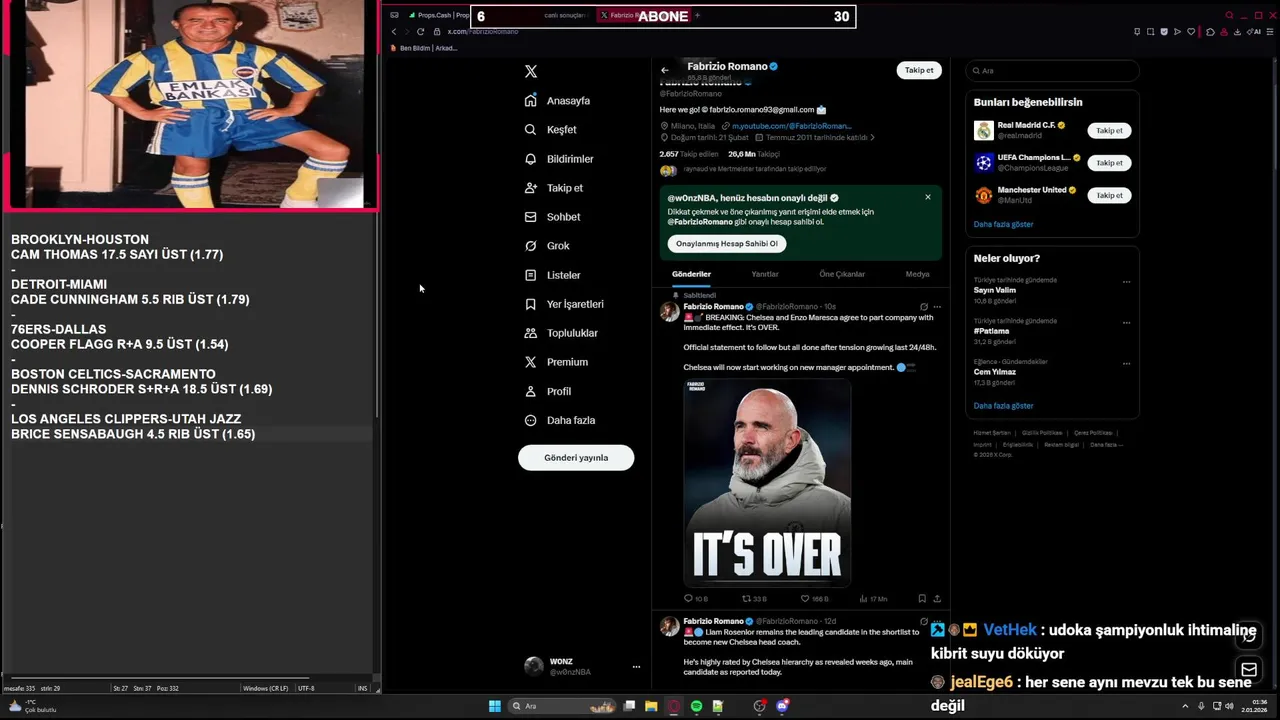
Task: Open options for Sayın Valim trend
Action: (1126, 282)
